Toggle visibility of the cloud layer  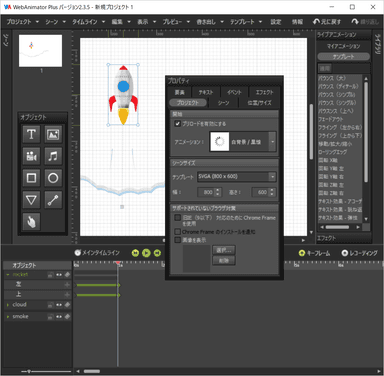point(59,305)
